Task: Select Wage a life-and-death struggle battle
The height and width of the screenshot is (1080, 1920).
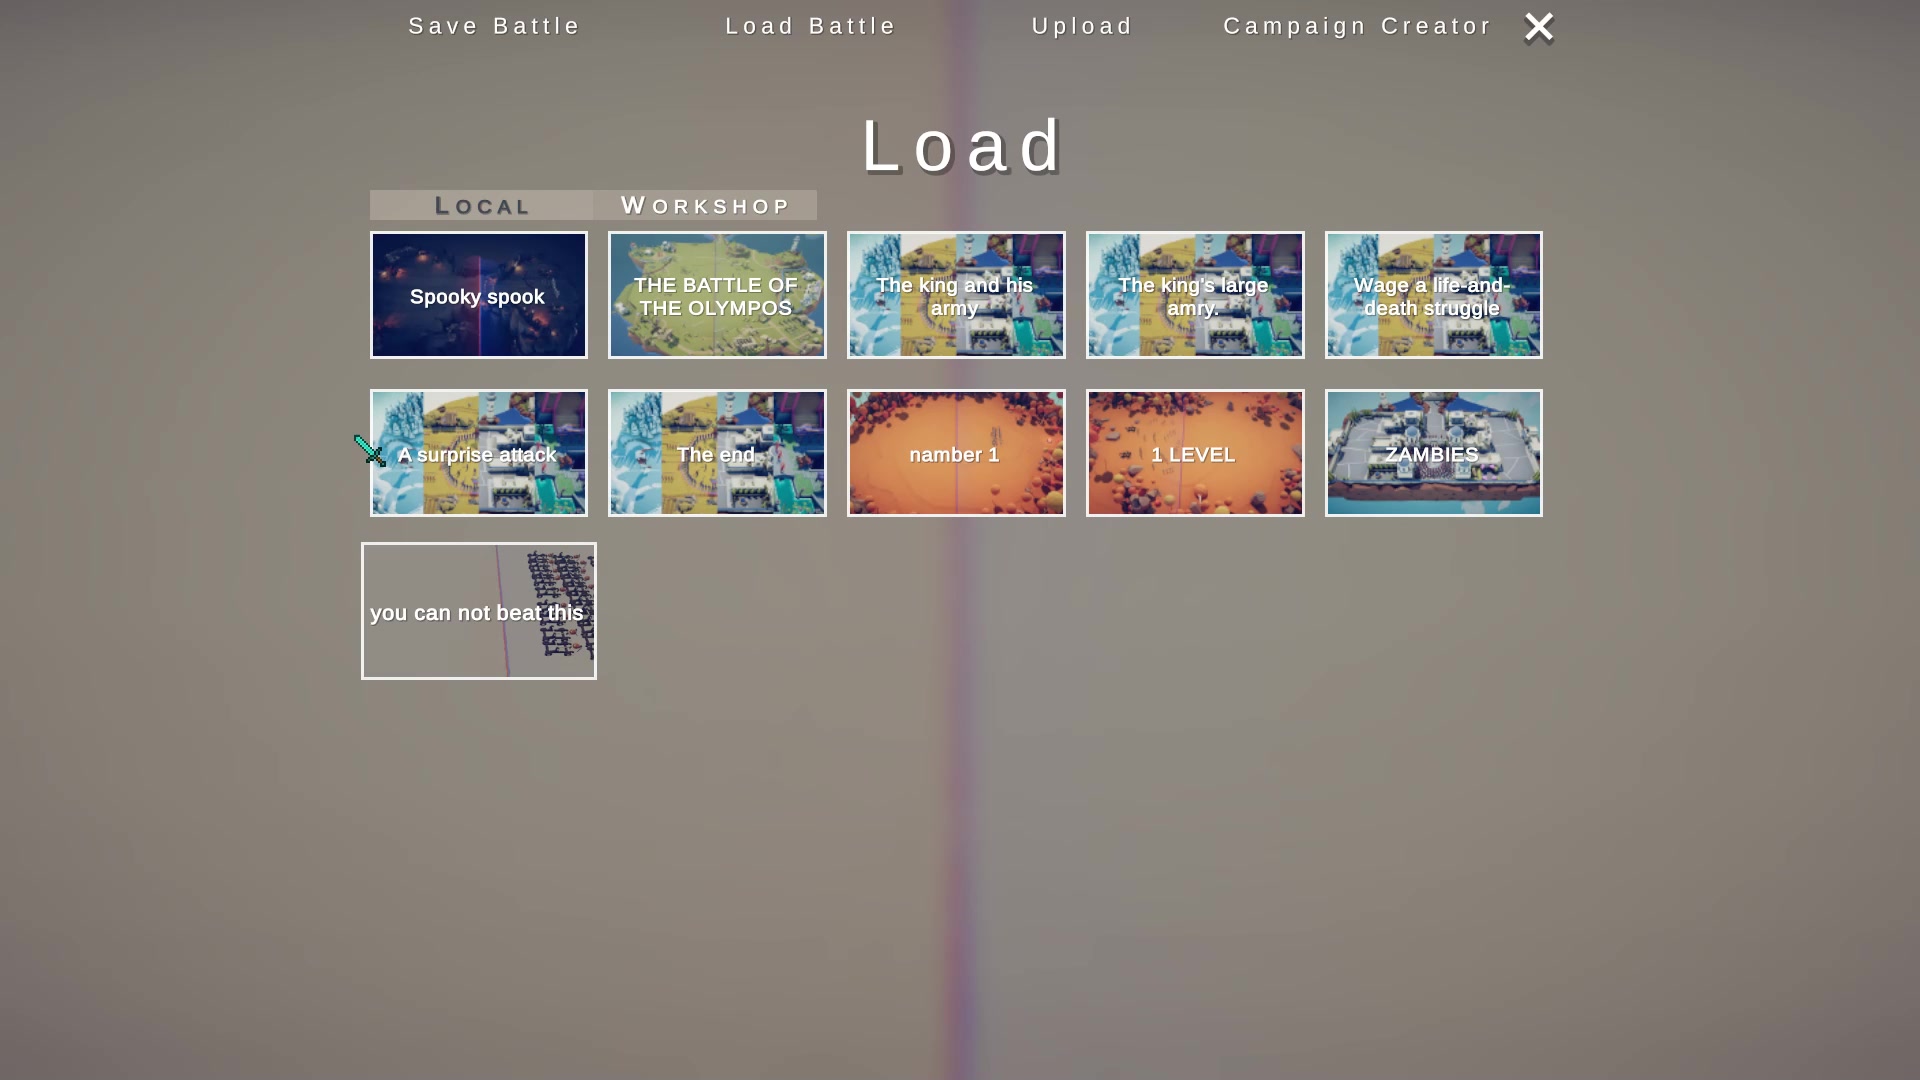Action: [1432, 294]
